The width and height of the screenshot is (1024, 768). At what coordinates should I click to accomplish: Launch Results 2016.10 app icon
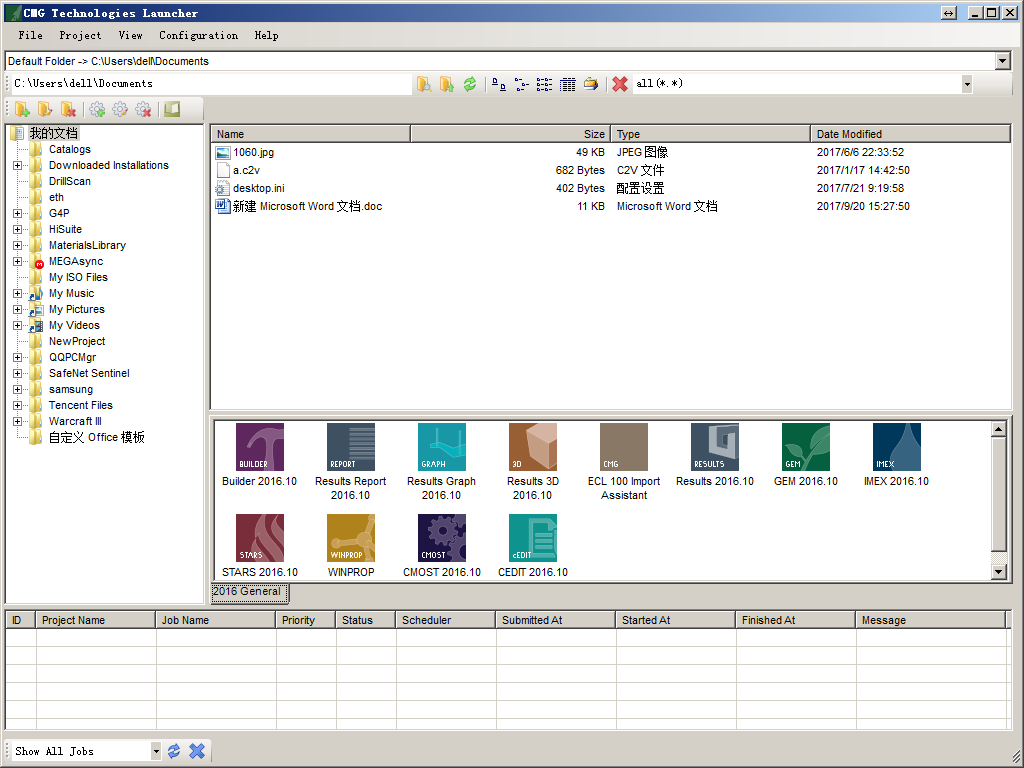[x=715, y=447]
